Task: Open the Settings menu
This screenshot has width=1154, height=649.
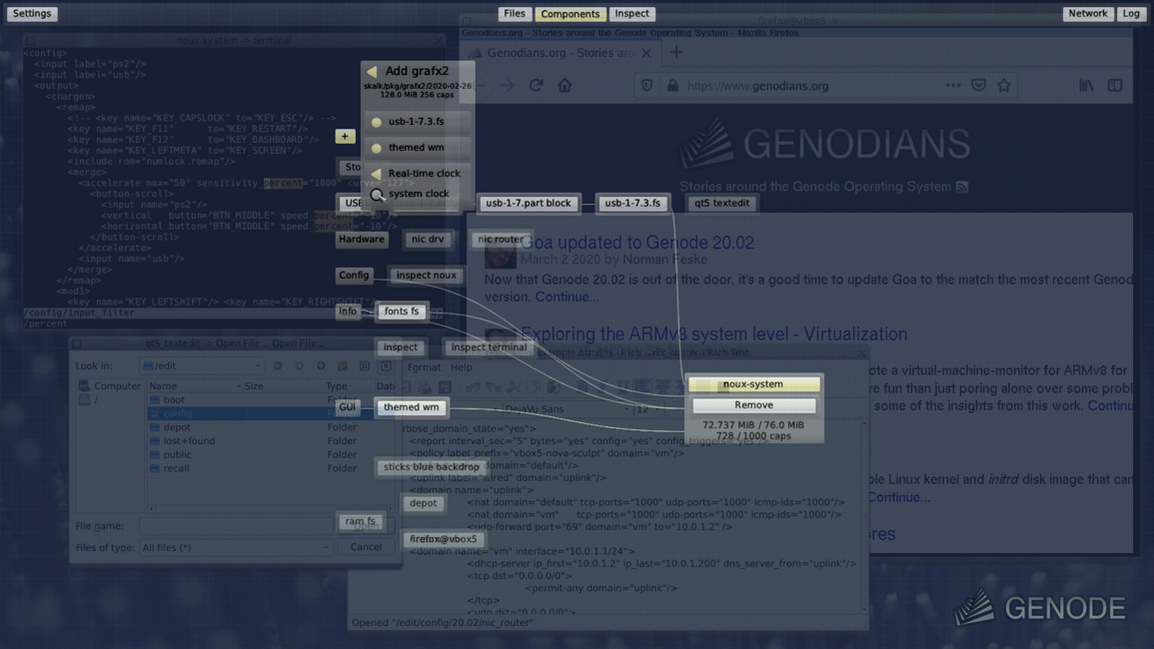Action: tap(32, 13)
